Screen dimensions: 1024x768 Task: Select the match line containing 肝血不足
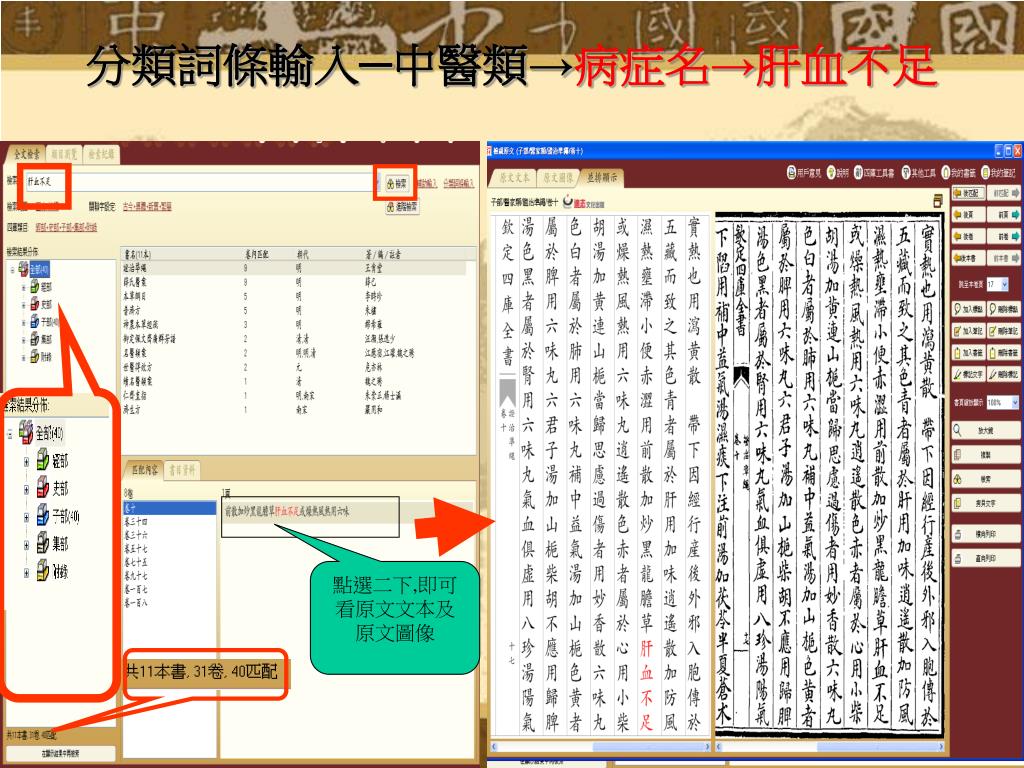tap(287, 511)
